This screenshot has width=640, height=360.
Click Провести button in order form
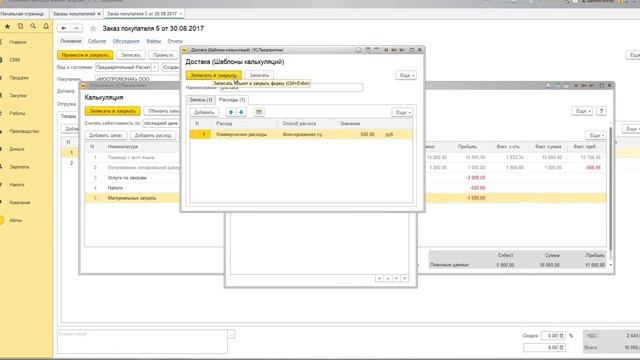163,55
